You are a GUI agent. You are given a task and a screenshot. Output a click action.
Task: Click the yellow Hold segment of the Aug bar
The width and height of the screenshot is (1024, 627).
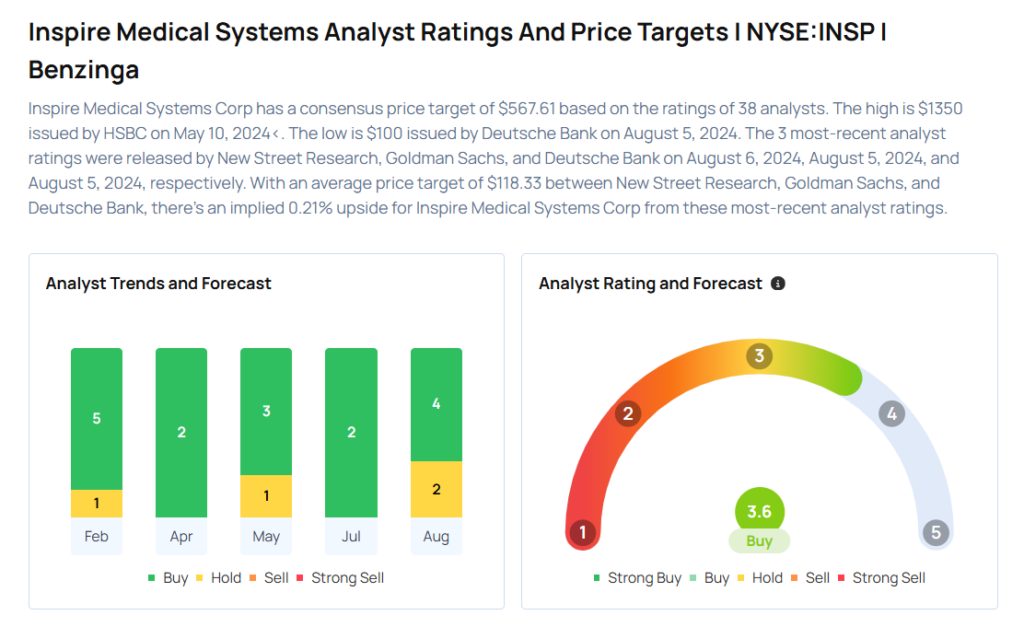436,489
